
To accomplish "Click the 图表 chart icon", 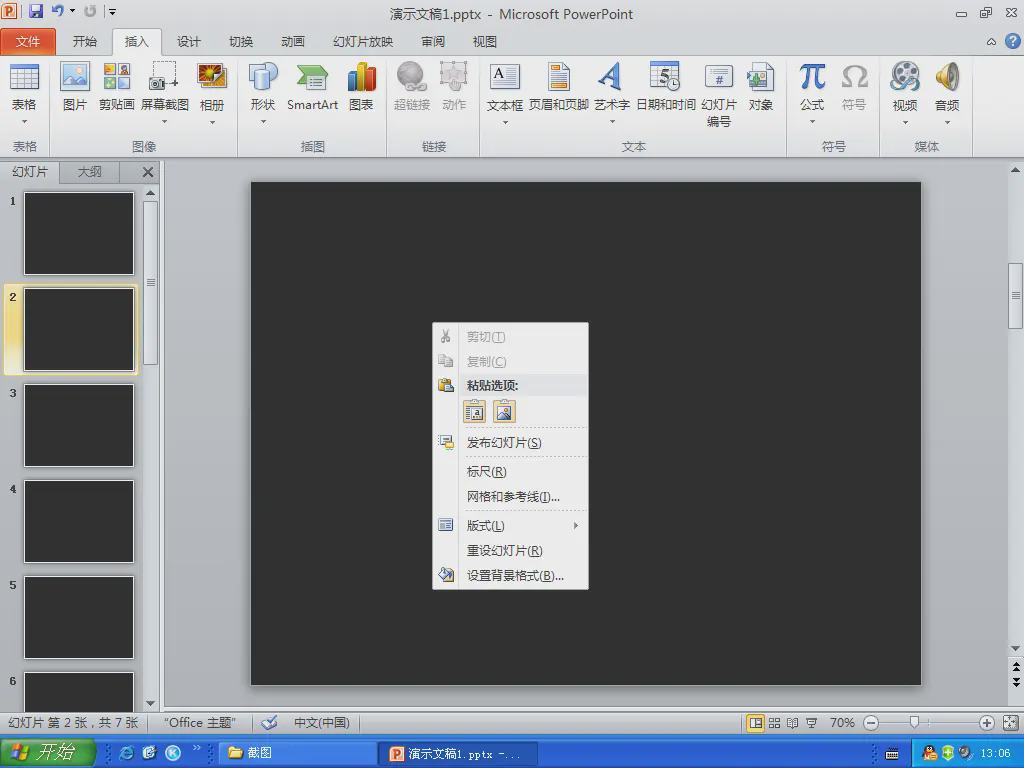I will click(361, 87).
